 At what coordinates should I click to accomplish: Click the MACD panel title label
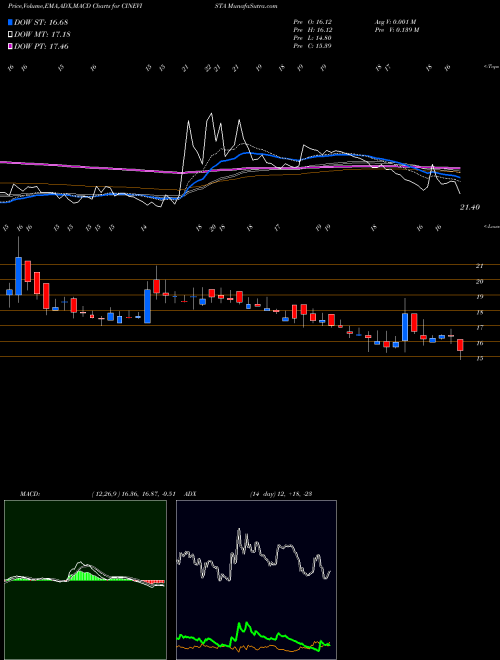coord(29,494)
